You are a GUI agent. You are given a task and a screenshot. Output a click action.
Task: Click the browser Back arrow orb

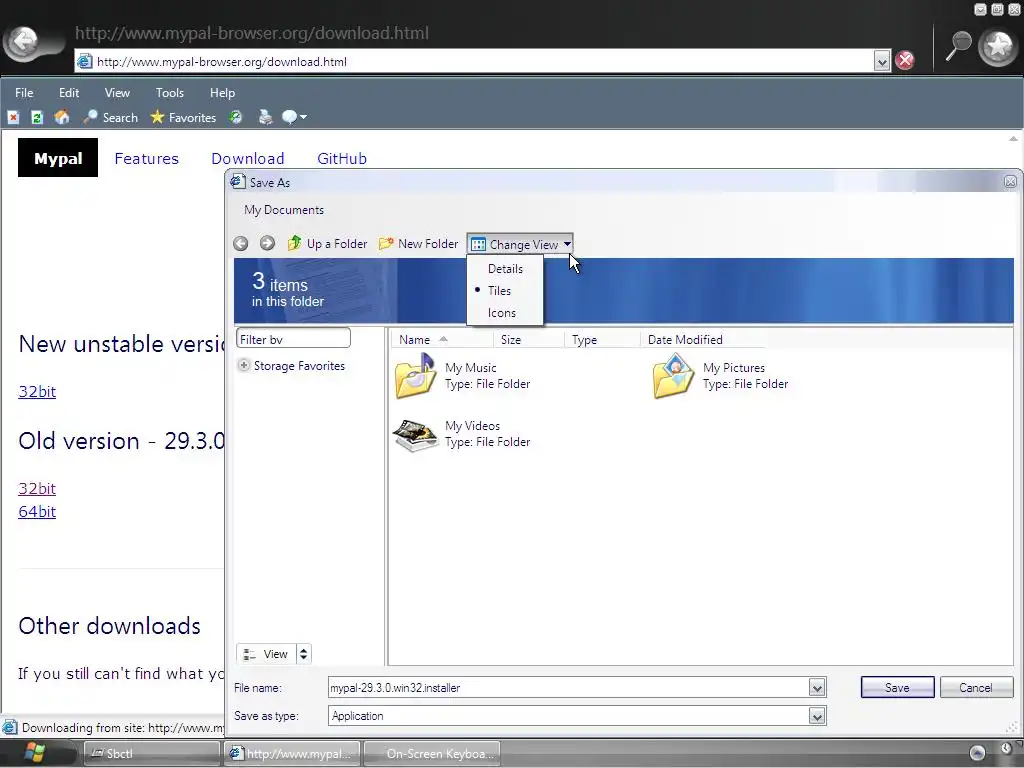[x=25, y=43]
